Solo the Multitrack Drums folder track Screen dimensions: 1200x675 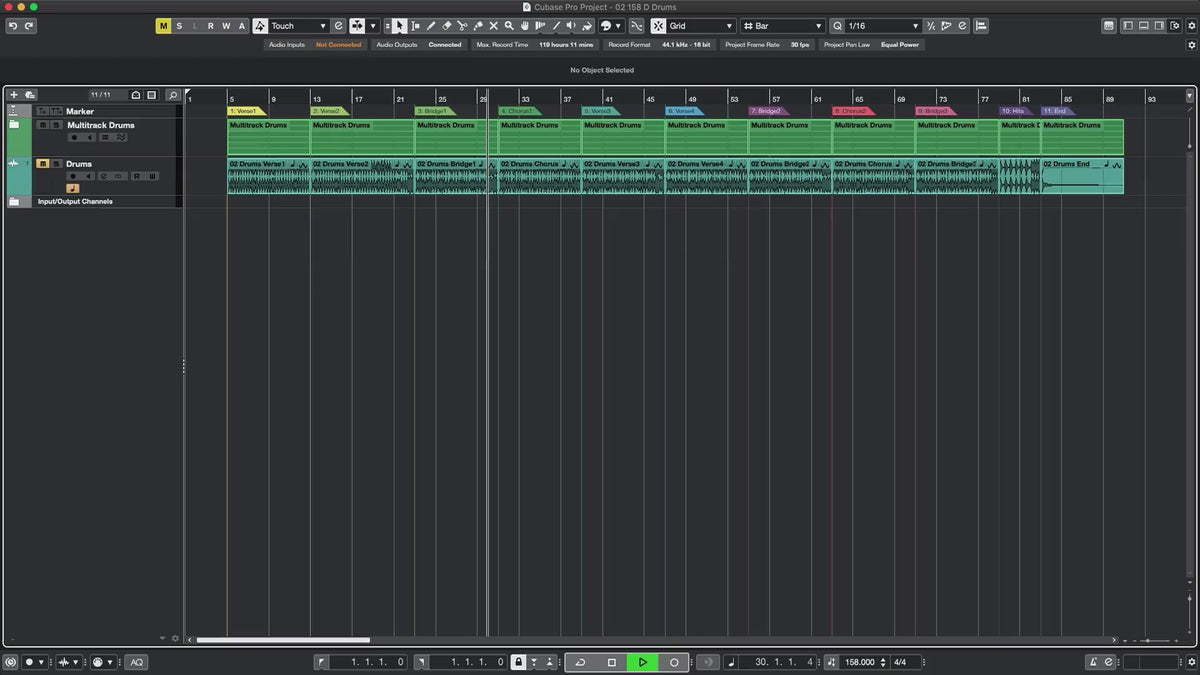click(x=56, y=125)
